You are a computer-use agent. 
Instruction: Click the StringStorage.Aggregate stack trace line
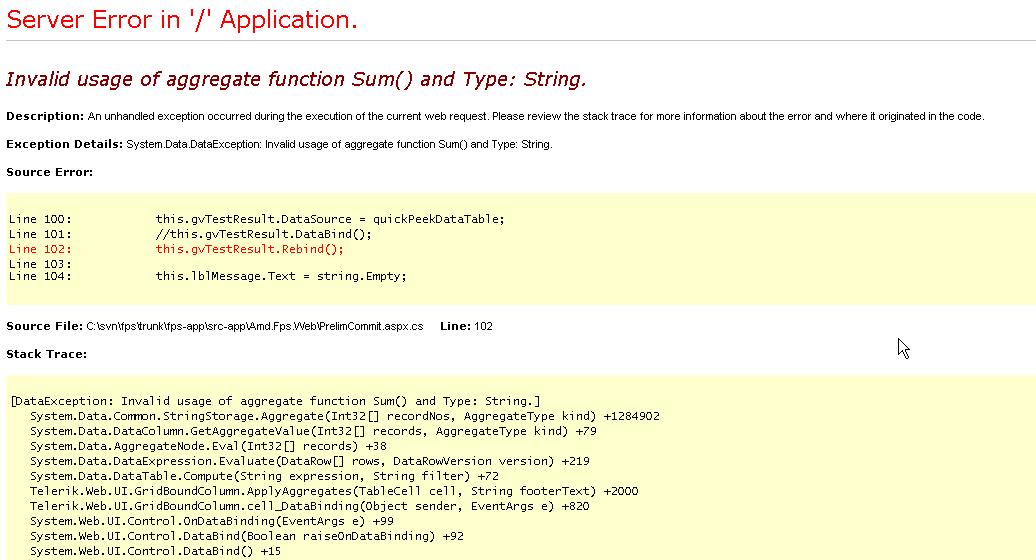pyautogui.click(x=344, y=416)
